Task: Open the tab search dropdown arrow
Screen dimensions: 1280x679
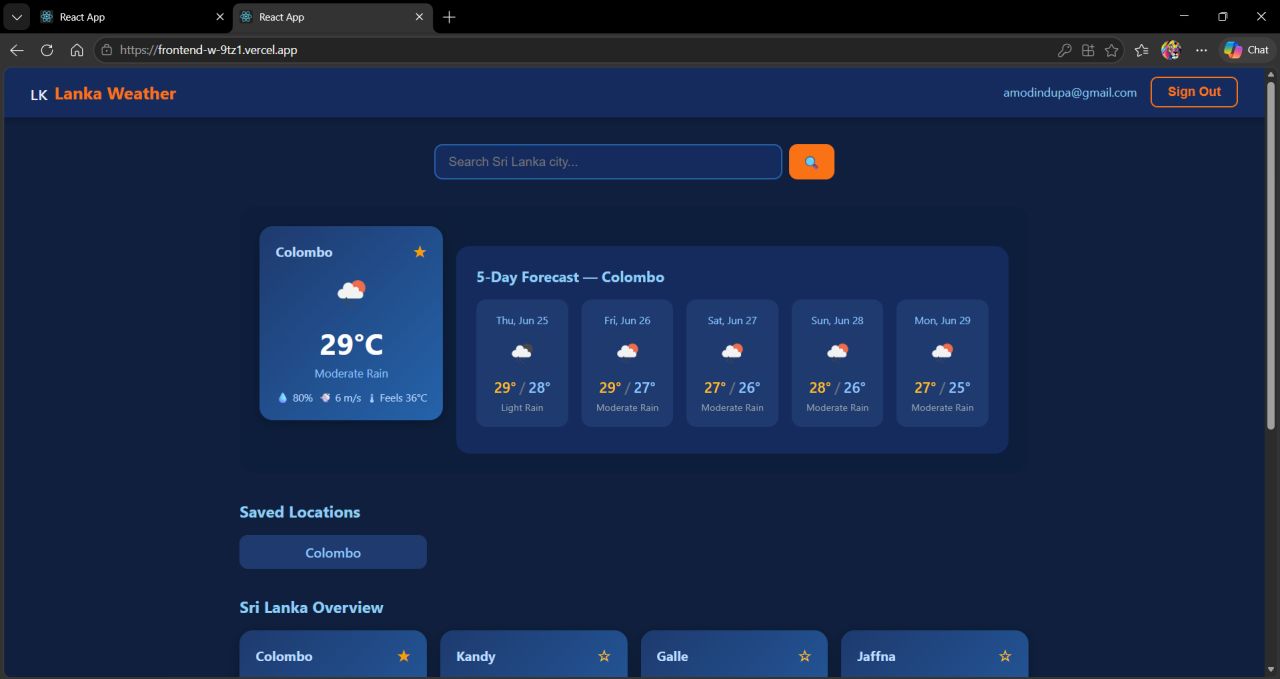Action: pos(16,17)
